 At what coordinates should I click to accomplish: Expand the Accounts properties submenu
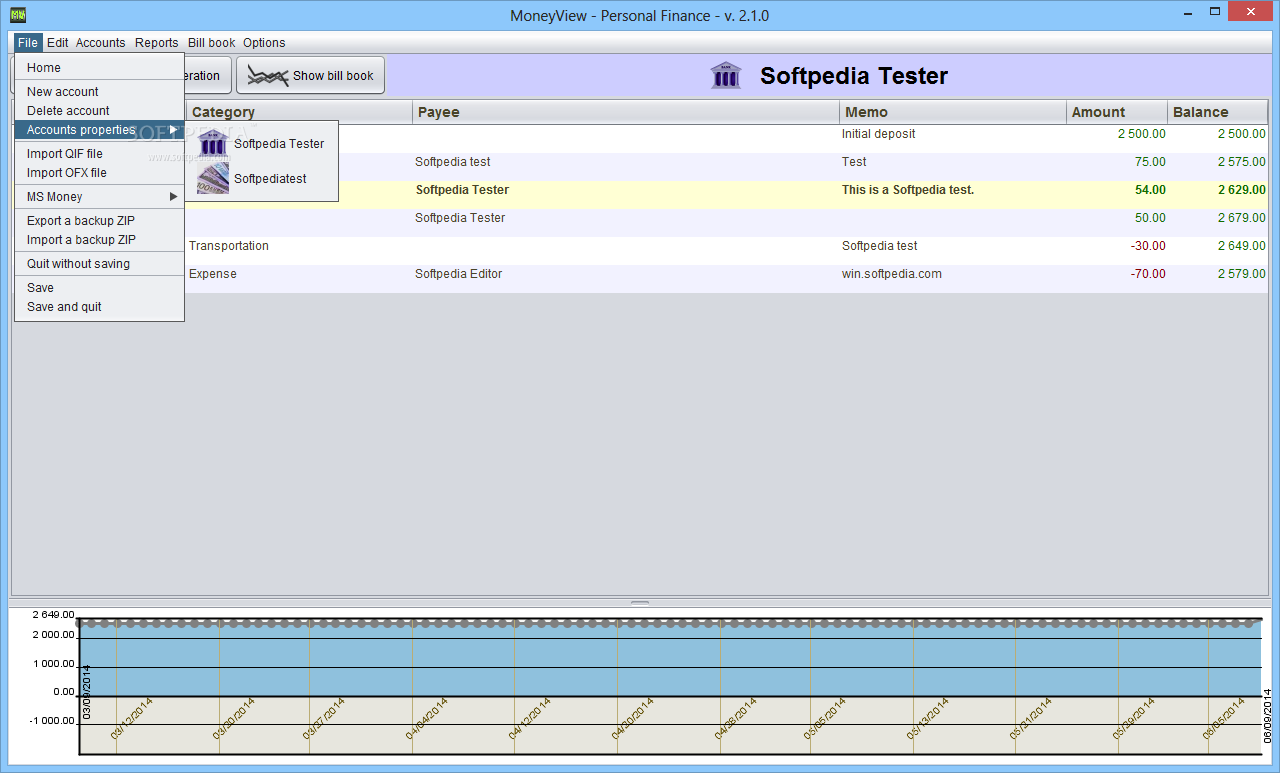pos(99,130)
